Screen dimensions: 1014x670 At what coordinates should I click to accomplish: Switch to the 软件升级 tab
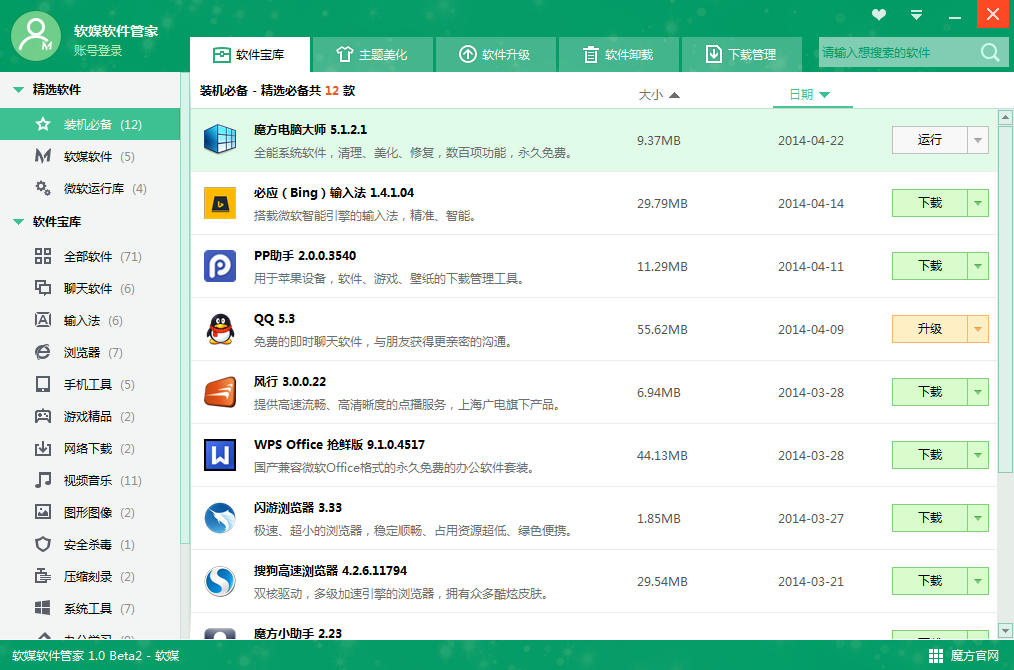point(495,54)
